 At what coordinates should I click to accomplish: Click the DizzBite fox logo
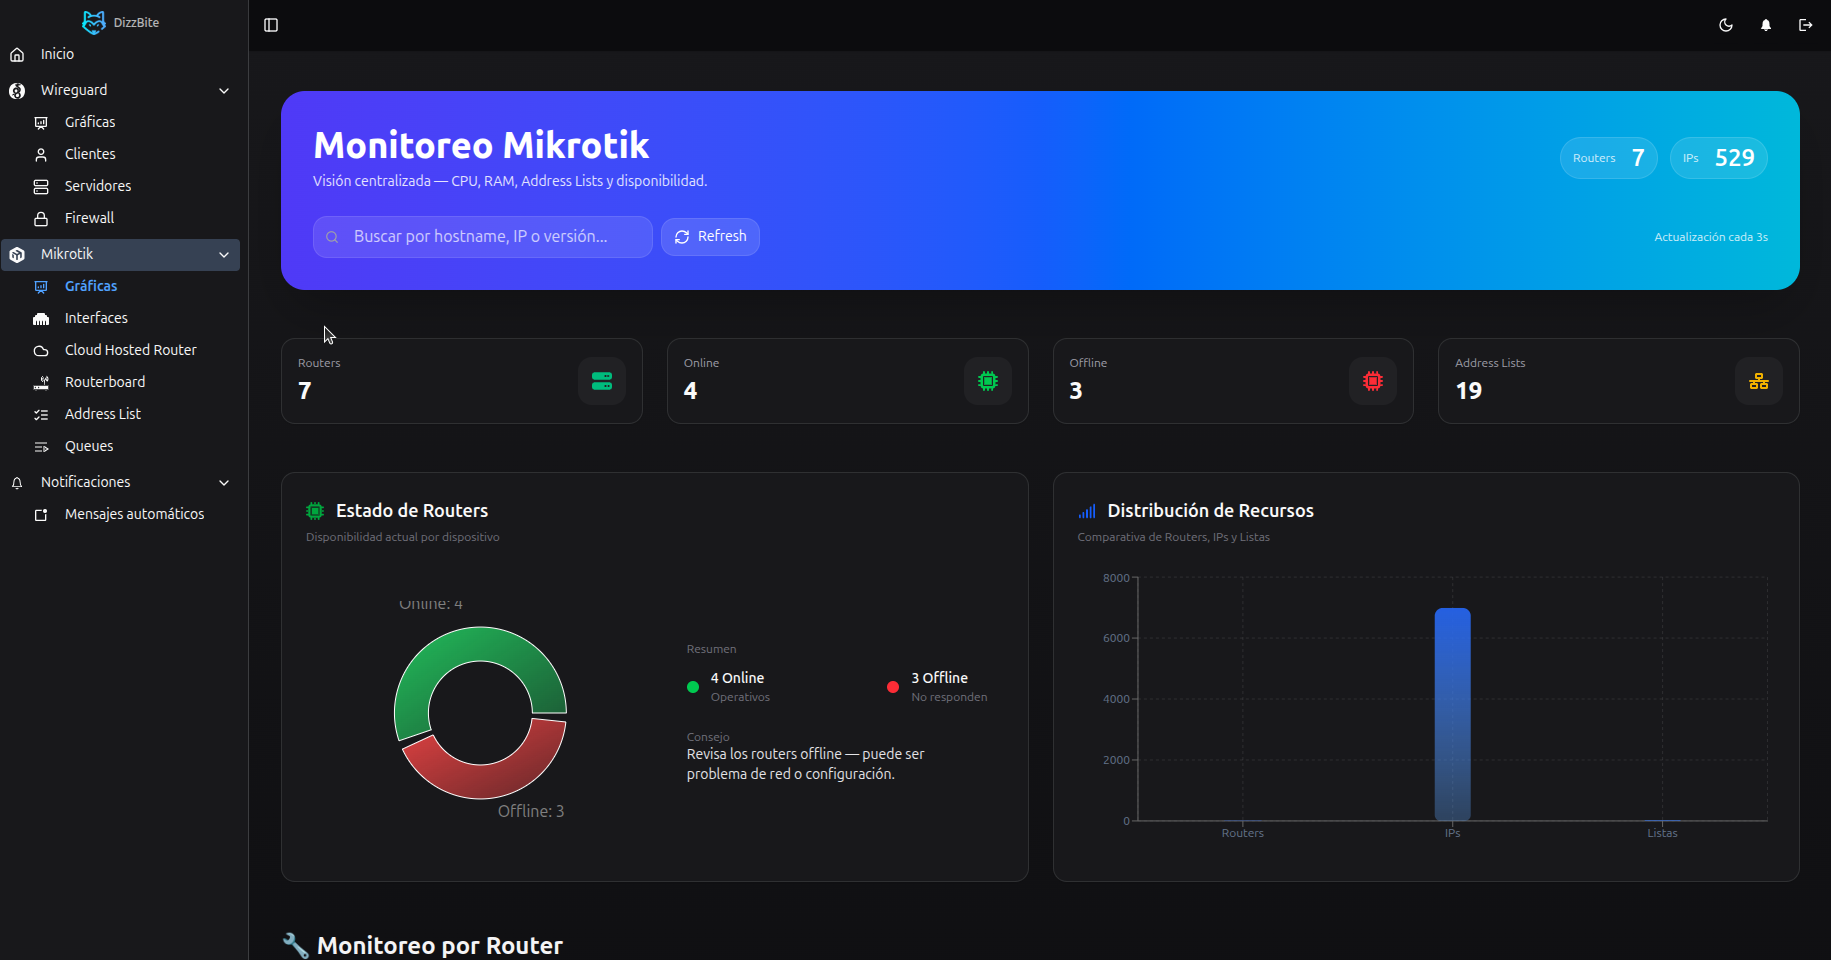click(x=94, y=22)
